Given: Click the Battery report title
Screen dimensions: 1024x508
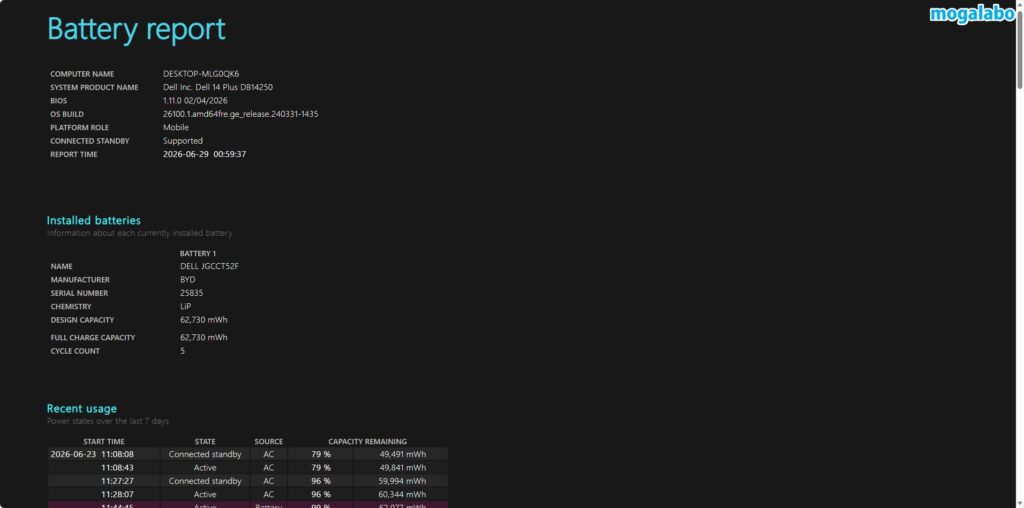Looking at the screenshot, I should [x=136, y=29].
